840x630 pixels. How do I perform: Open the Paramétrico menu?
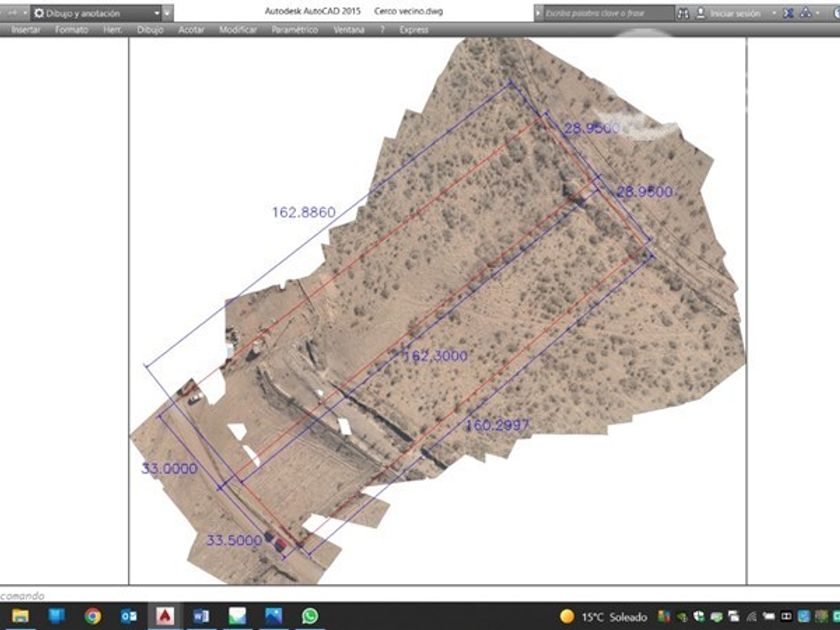coord(294,30)
